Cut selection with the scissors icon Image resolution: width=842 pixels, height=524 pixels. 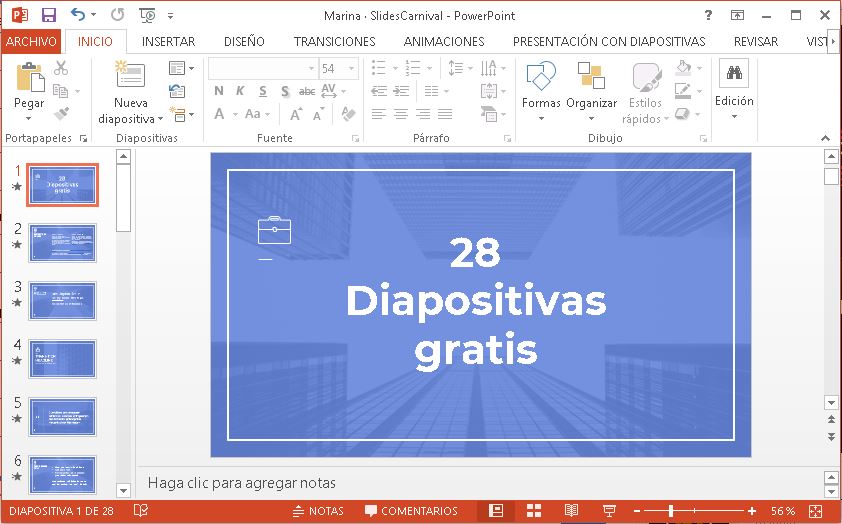[61, 68]
